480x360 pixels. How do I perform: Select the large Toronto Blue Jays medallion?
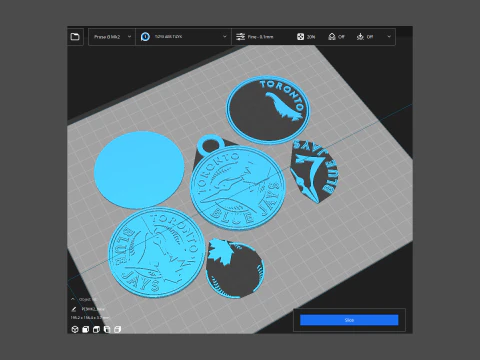(156, 252)
